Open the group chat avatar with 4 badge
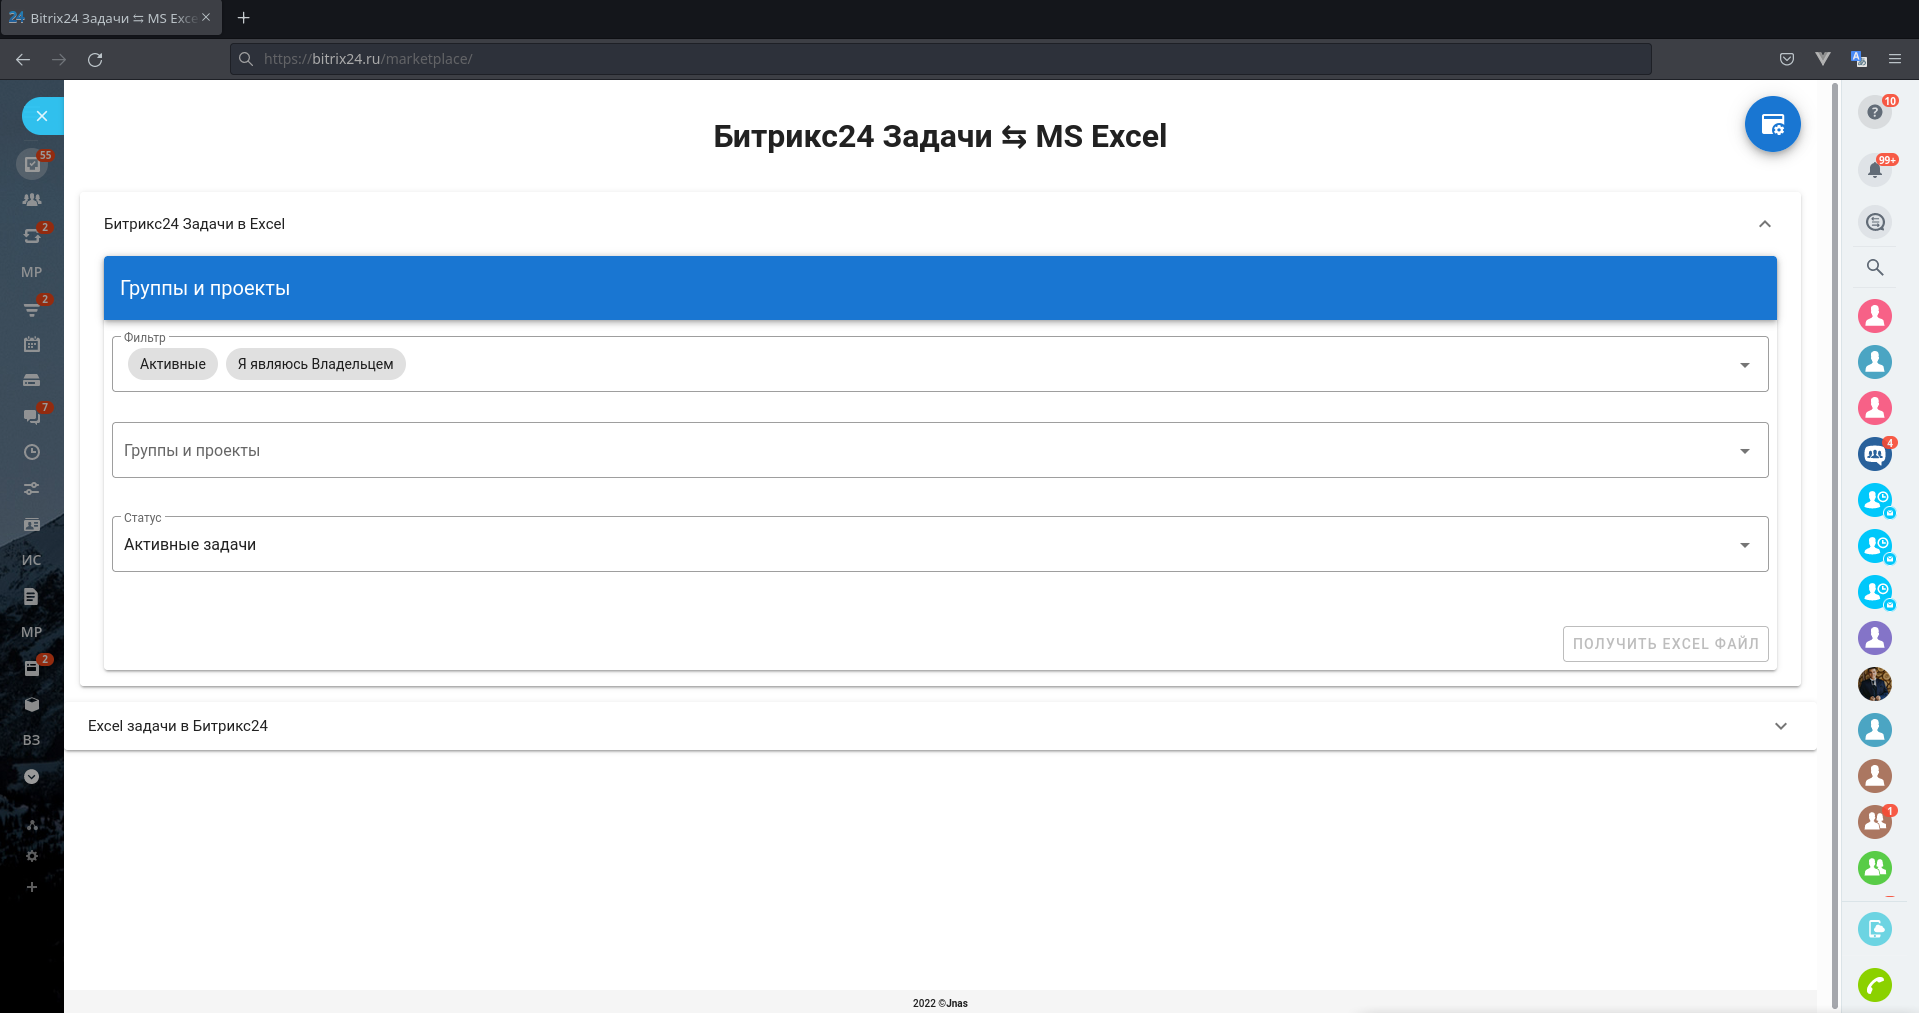Image resolution: width=1919 pixels, height=1013 pixels. [x=1875, y=454]
